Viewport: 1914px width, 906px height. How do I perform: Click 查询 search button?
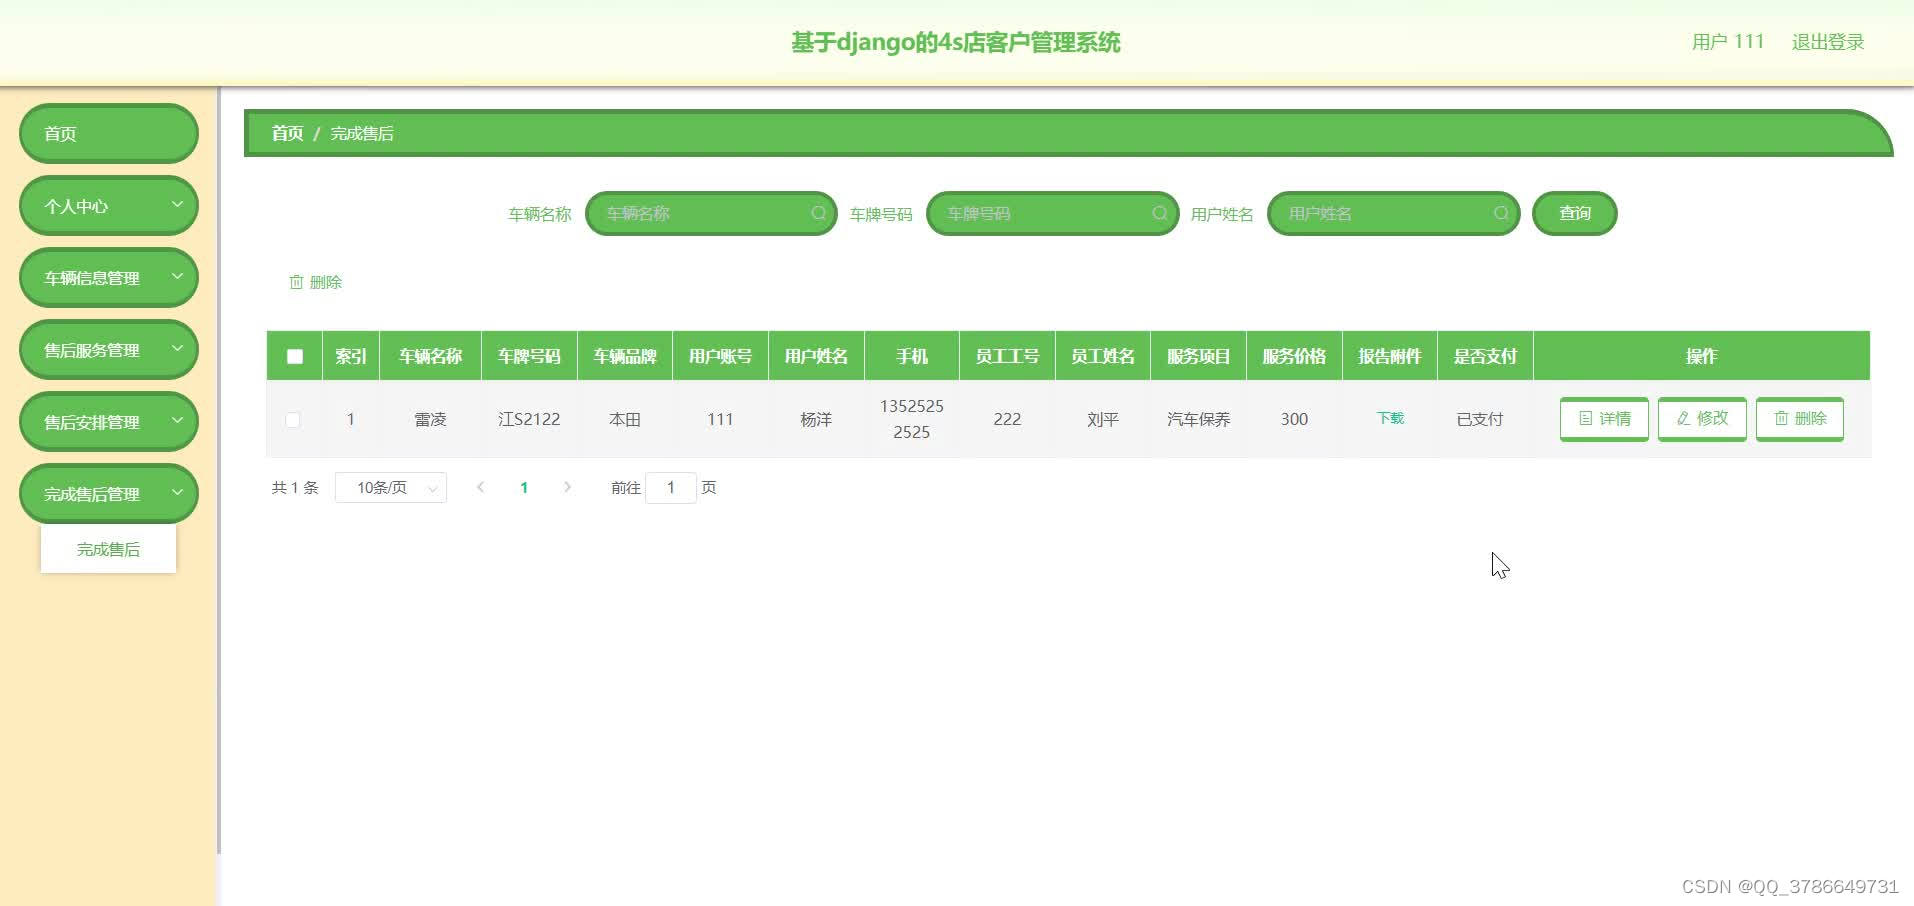pyautogui.click(x=1574, y=213)
